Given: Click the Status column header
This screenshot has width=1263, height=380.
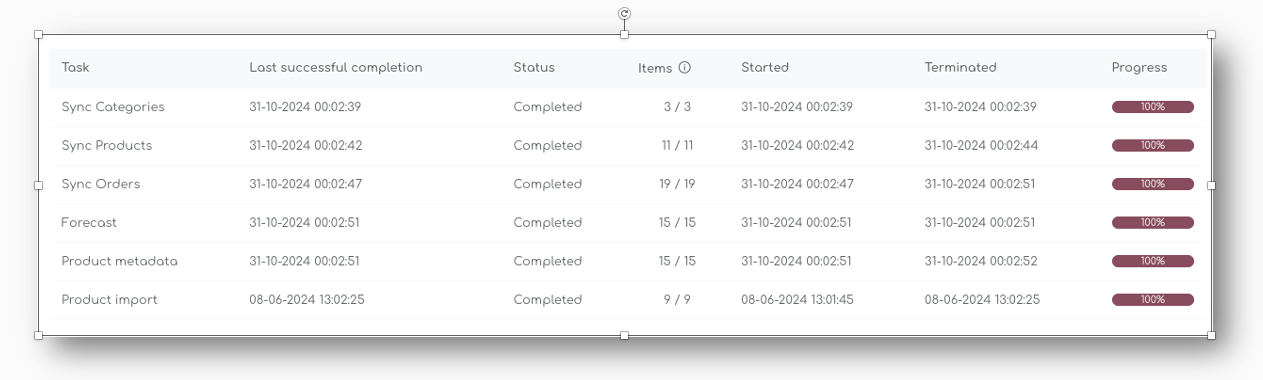Looking at the screenshot, I should coord(534,68).
